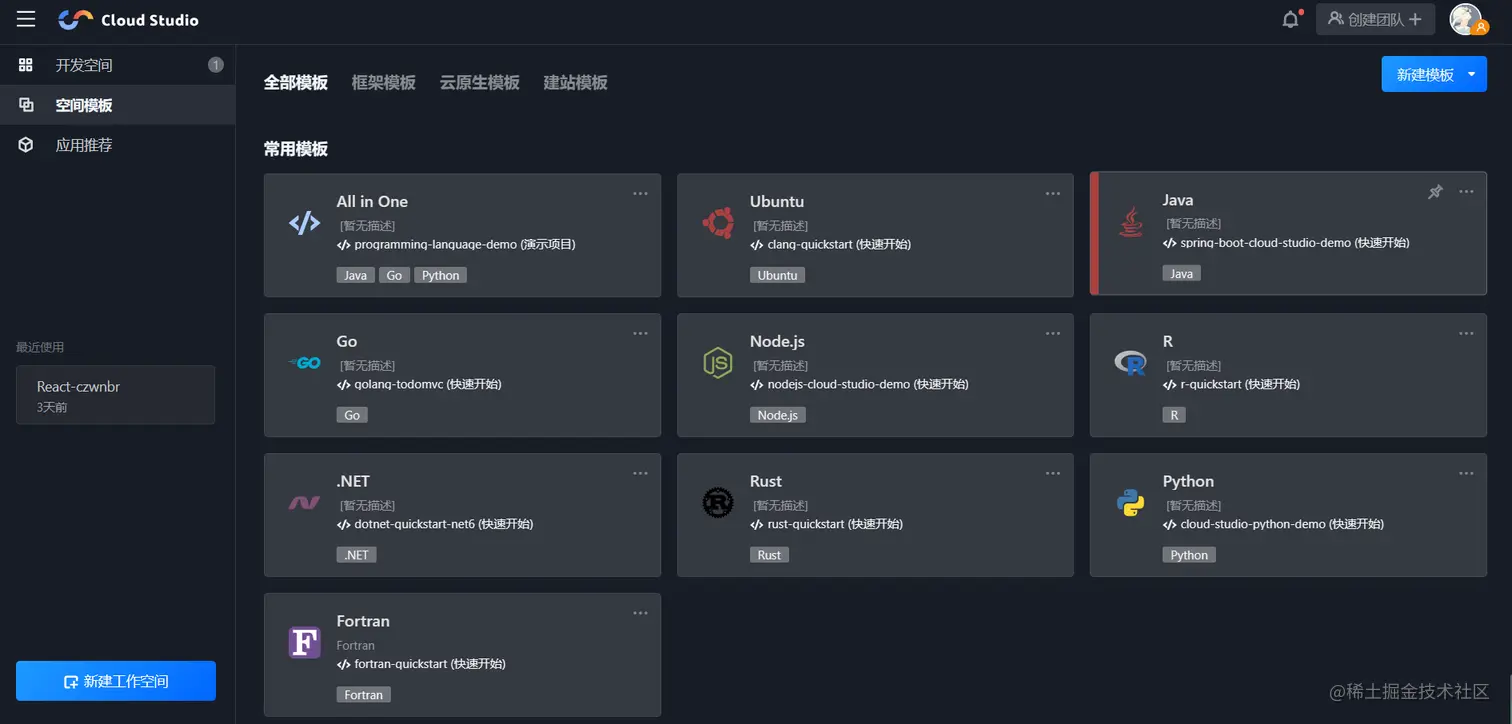
Task: Click the Ubuntu logo icon
Action: (x=717, y=223)
